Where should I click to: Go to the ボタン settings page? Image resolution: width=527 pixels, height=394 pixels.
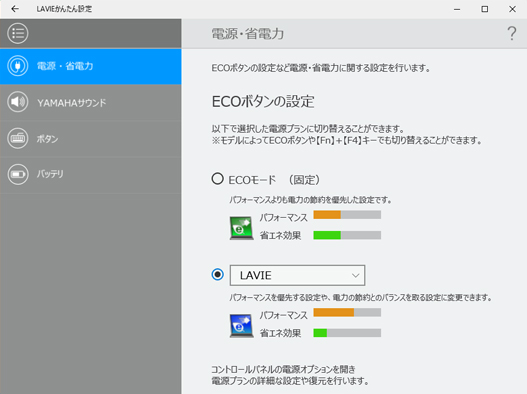coord(91,139)
